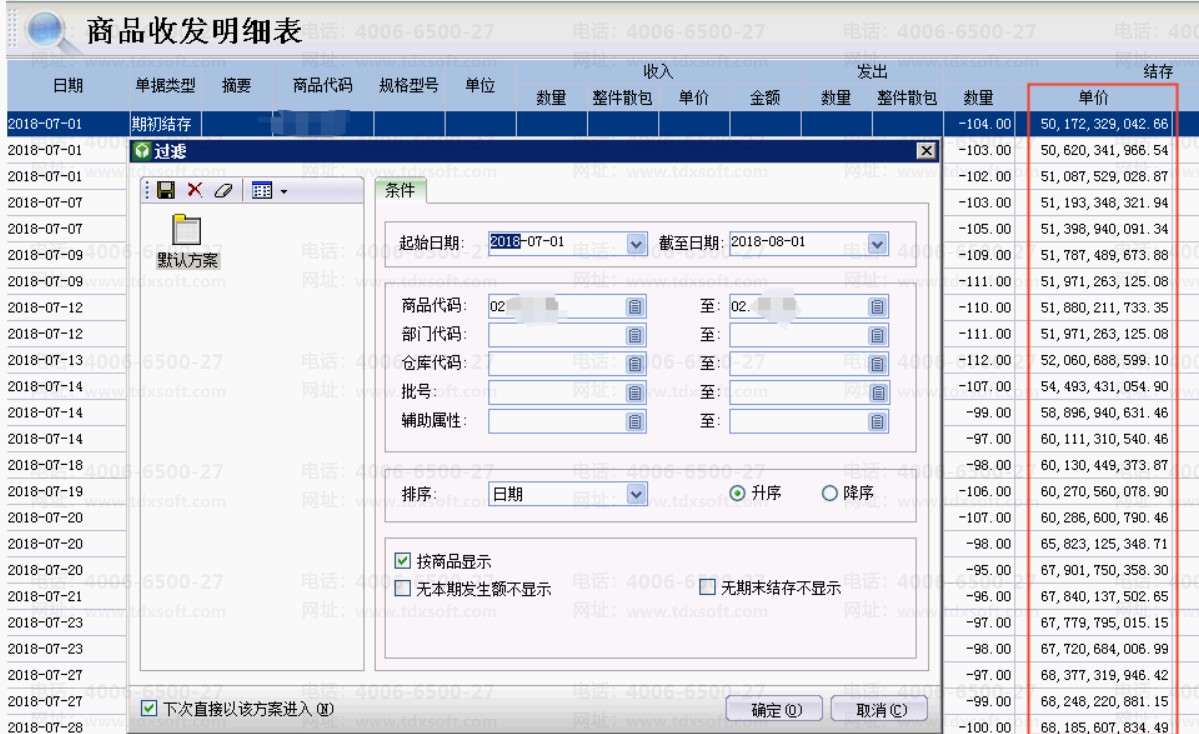1199x734 pixels.
Task: Click the 单位 column header
Action: coord(480,86)
